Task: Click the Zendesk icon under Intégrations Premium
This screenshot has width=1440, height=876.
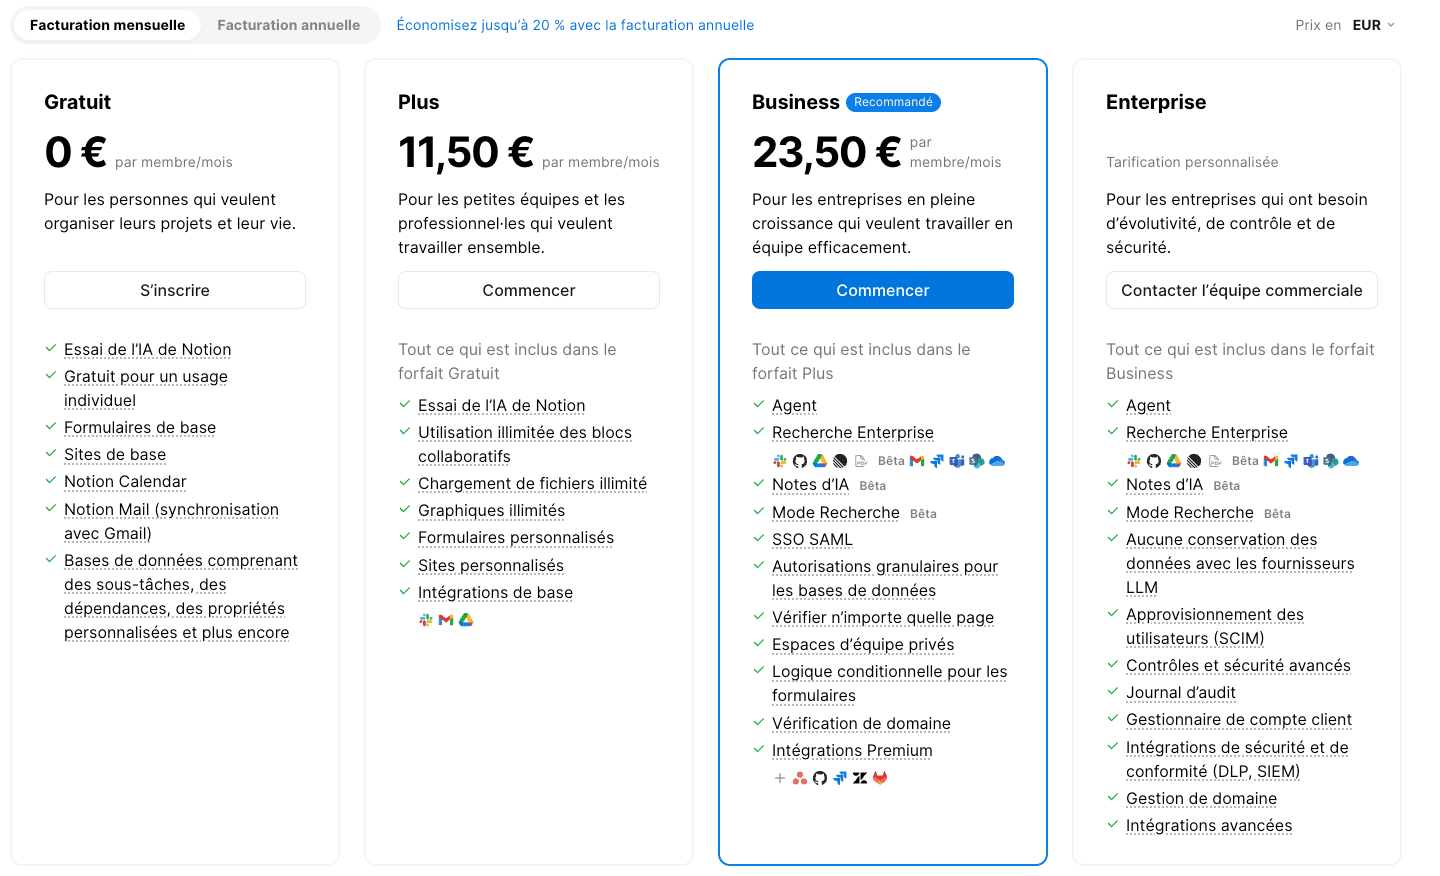Action: click(x=858, y=777)
